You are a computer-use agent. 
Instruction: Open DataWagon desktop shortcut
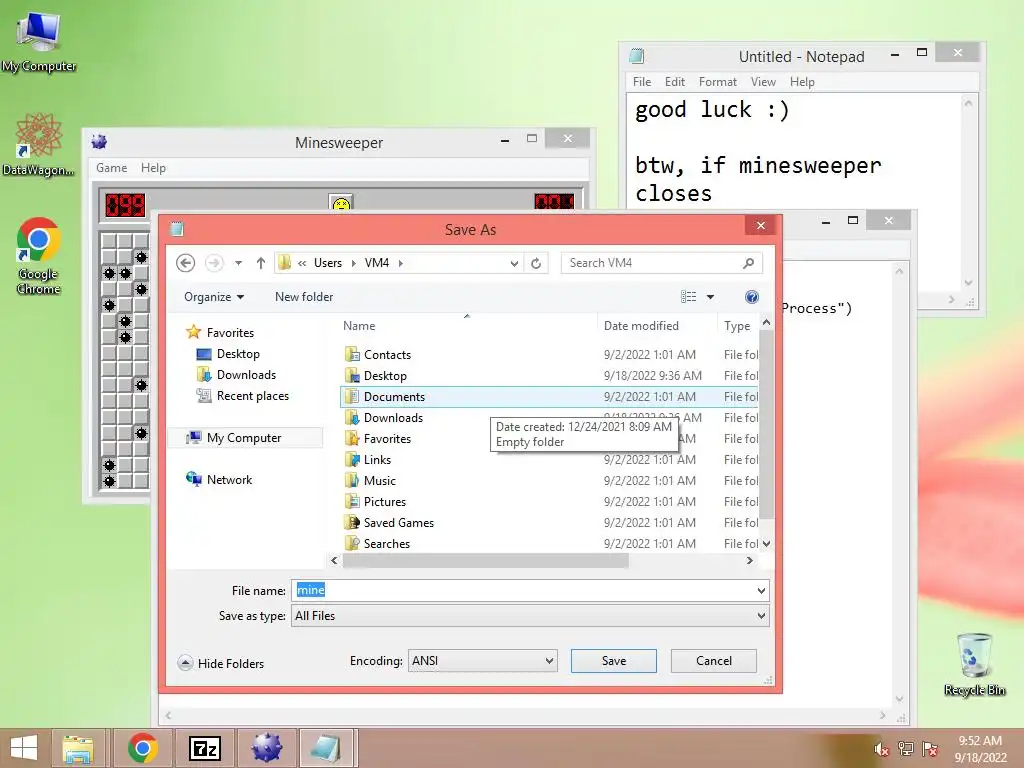pyautogui.click(x=39, y=144)
